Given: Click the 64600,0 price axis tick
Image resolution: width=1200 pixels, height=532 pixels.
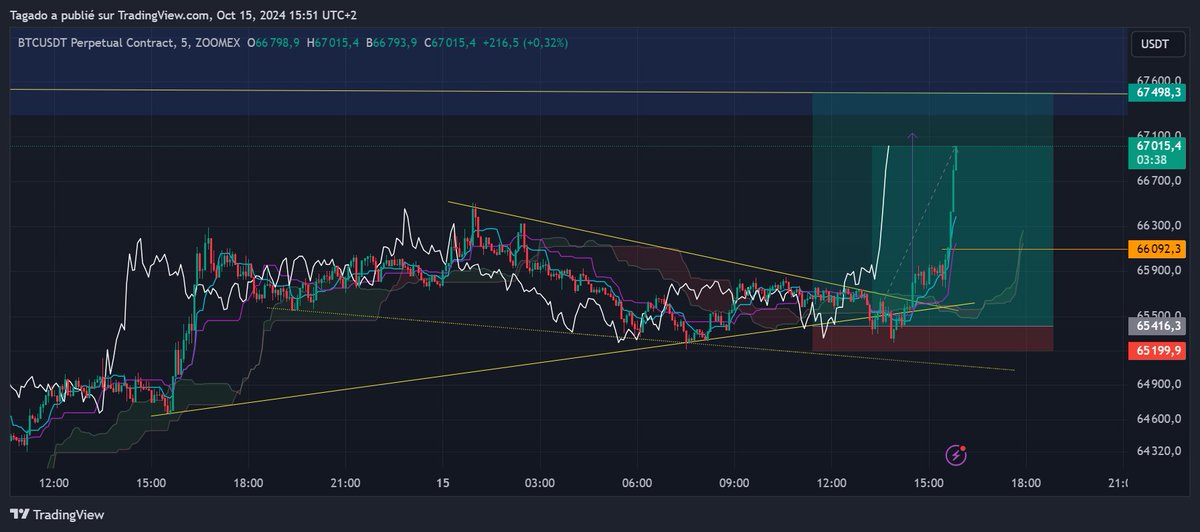Looking at the screenshot, I should coord(1158,418).
